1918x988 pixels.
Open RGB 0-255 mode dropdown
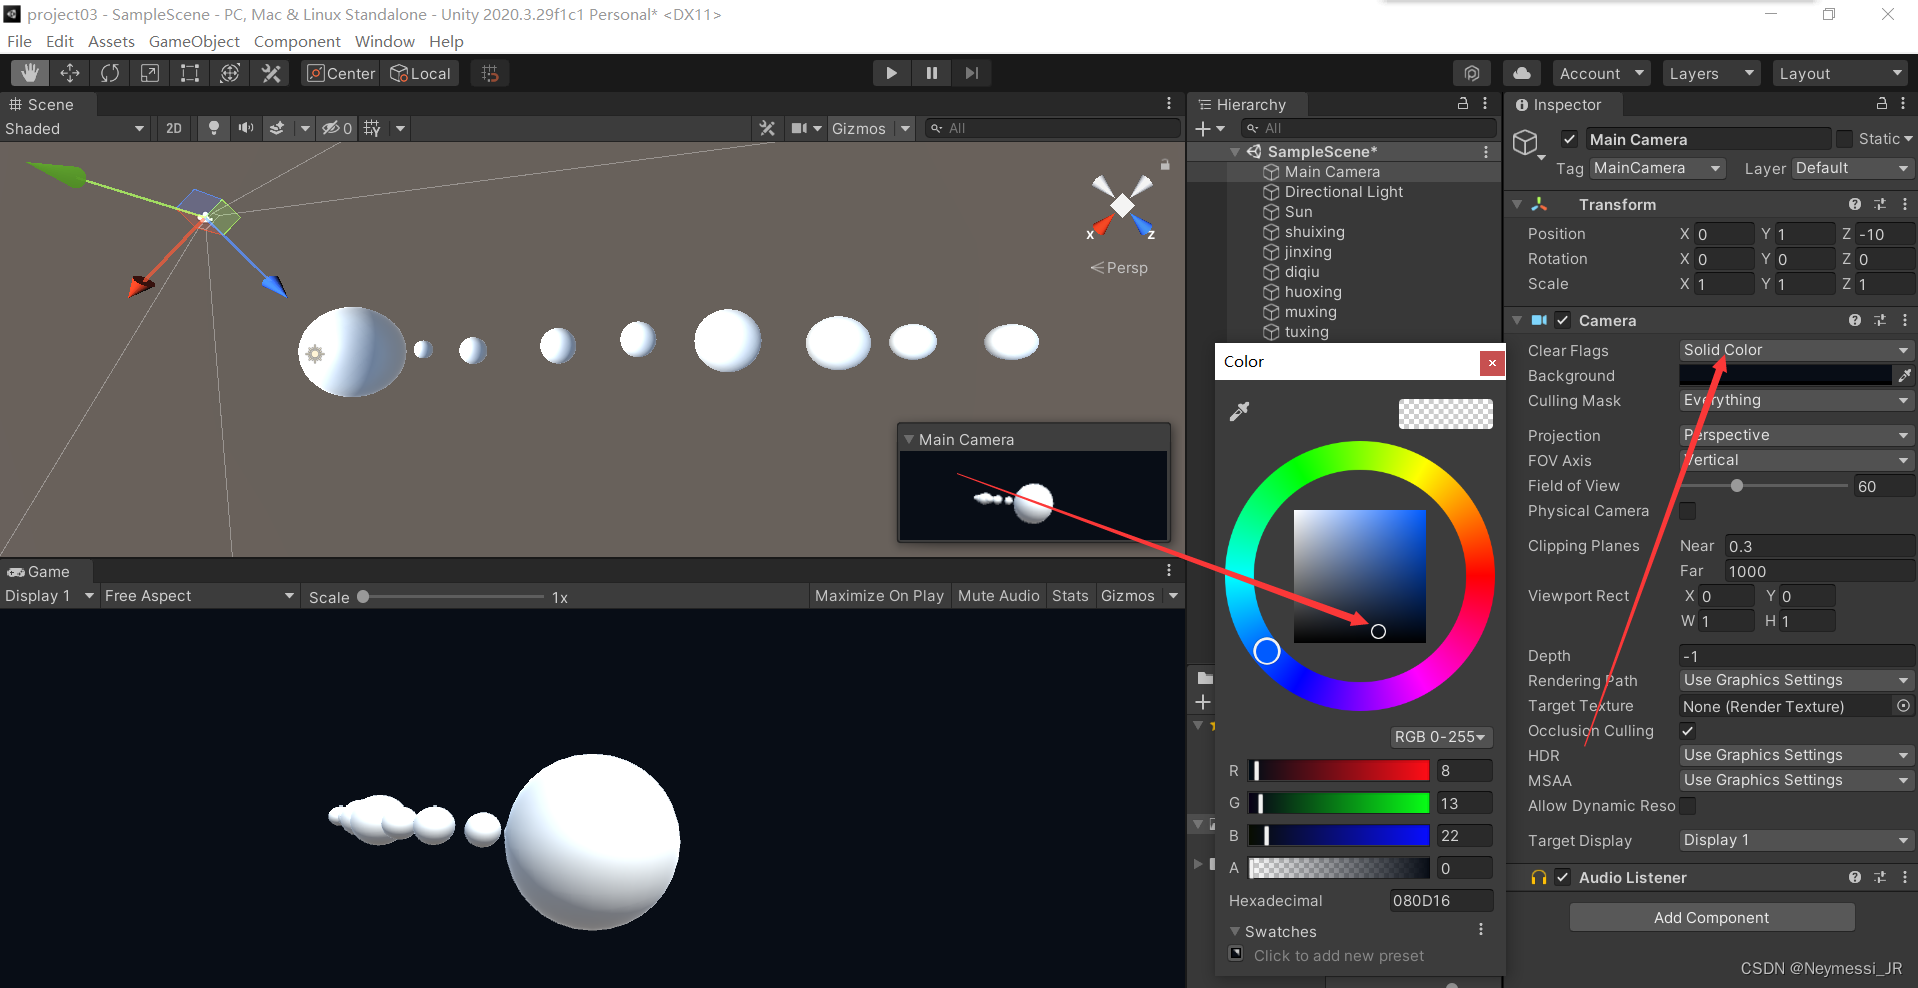click(1440, 737)
